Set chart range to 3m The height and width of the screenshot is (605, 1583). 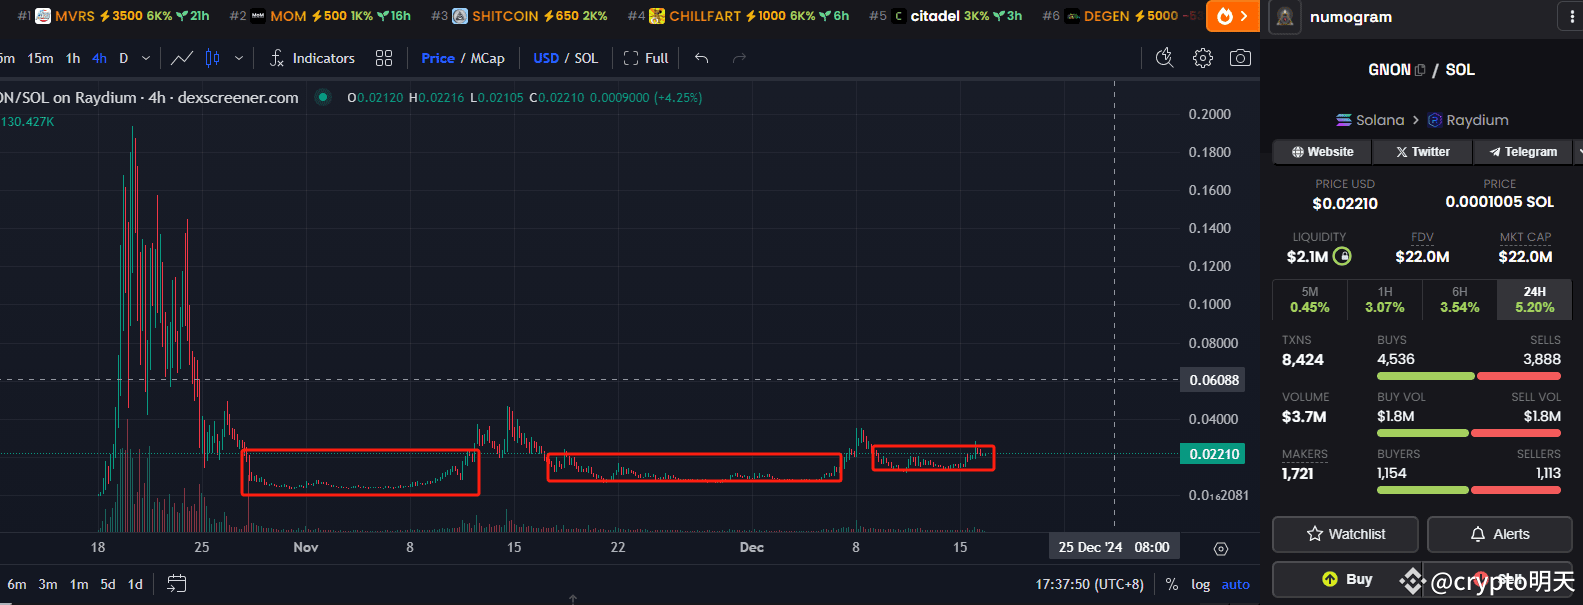tap(48, 584)
